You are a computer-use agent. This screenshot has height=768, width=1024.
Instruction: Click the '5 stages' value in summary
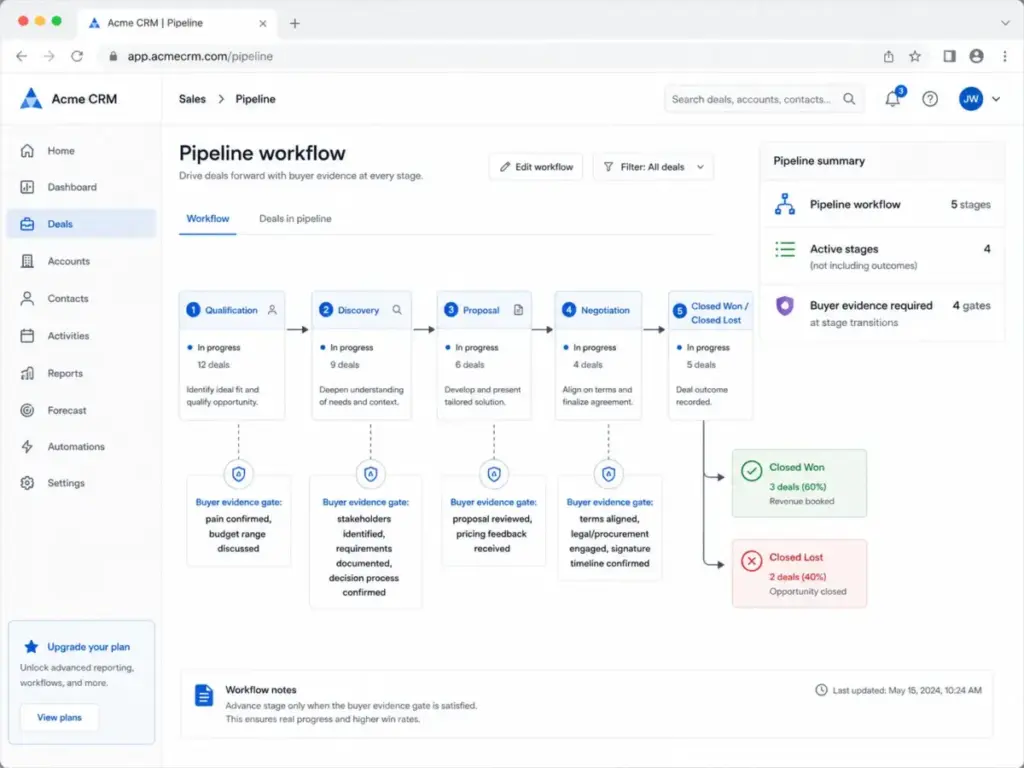pyautogui.click(x=970, y=204)
